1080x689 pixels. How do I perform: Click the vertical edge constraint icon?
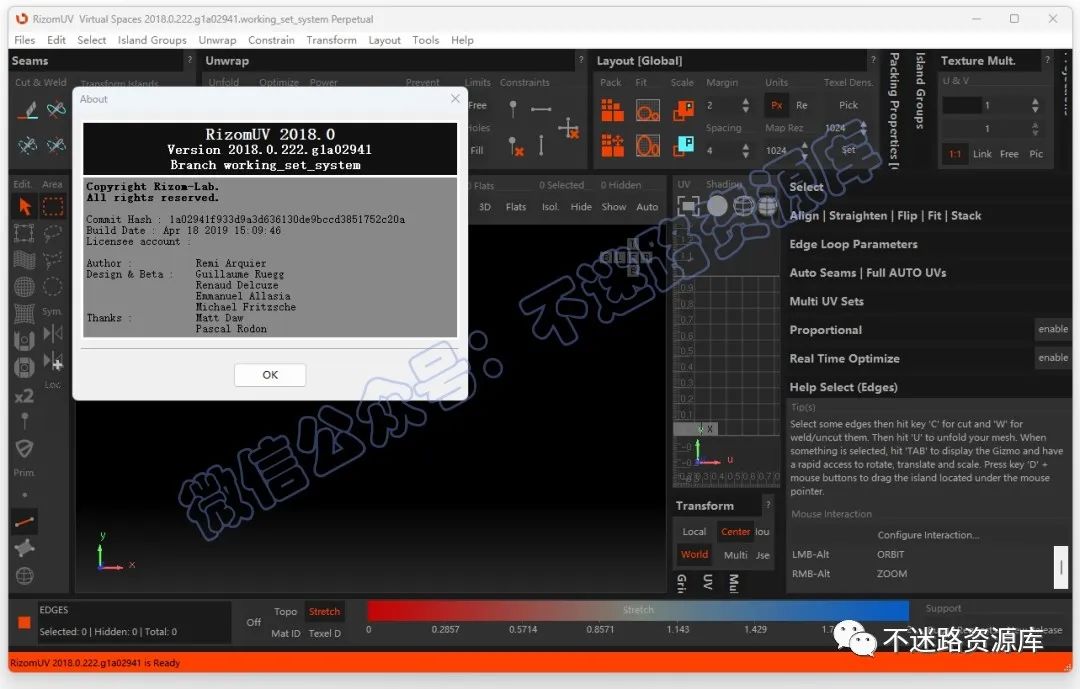(541, 145)
